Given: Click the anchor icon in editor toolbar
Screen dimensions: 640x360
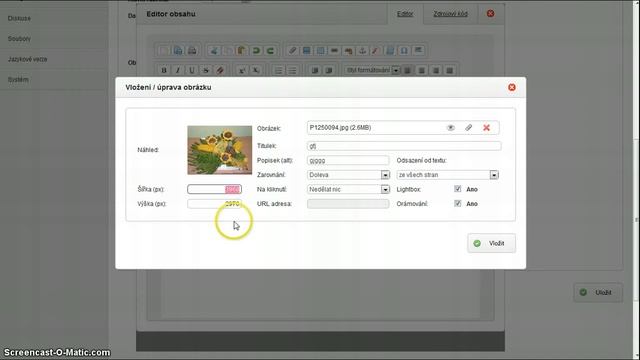Looking at the screenshot, I should click(362, 51).
